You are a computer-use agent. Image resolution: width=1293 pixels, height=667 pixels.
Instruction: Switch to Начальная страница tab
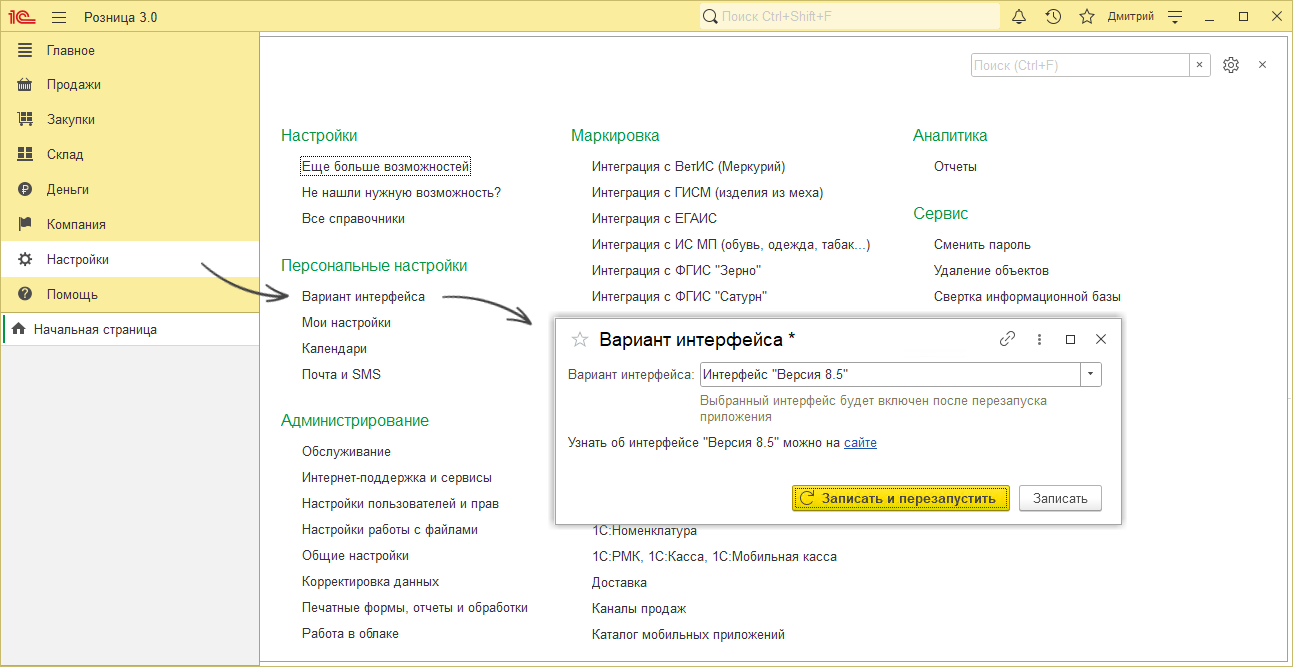pos(130,329)
